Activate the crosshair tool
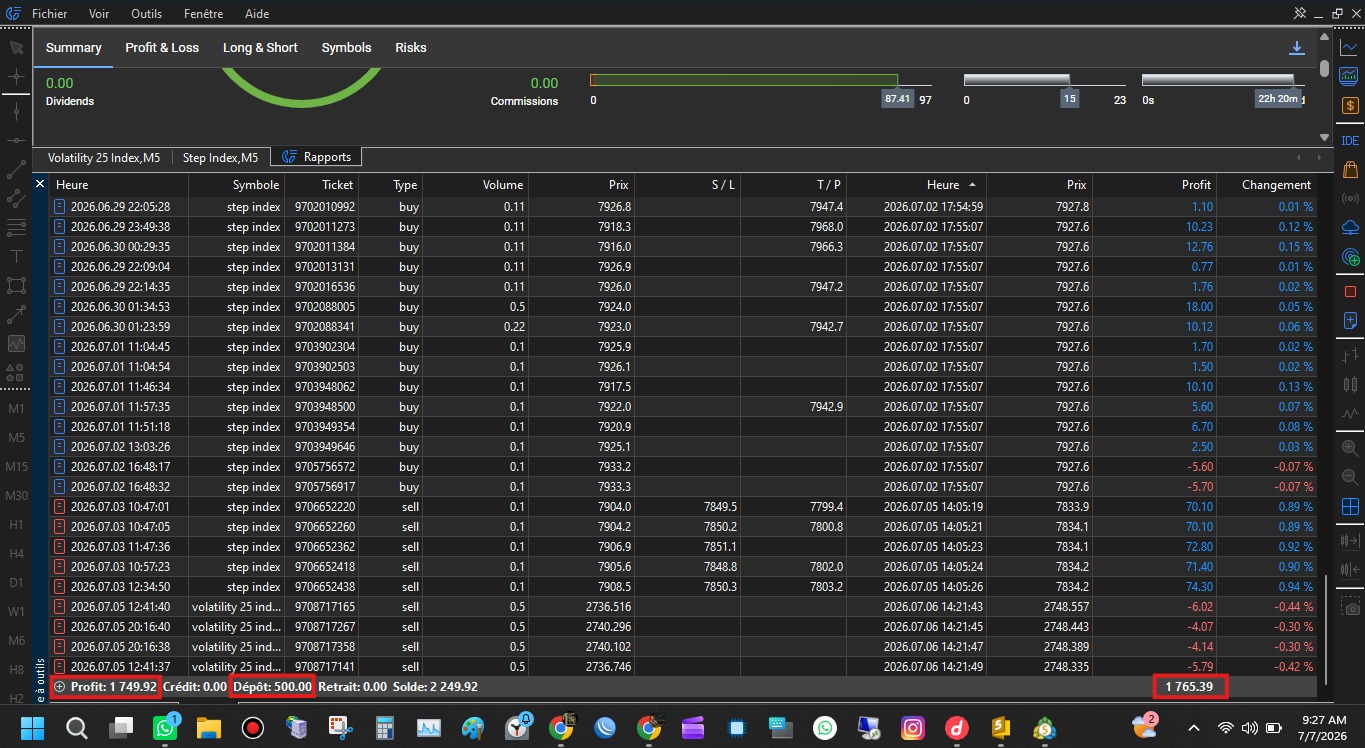The width and height of the screenshot is (1365, 748). pos(16,77)
